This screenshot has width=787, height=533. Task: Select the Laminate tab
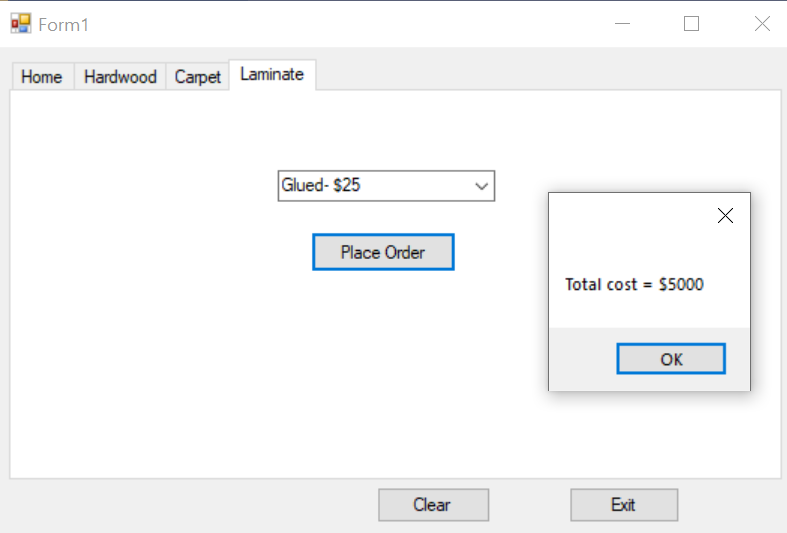point(272,75)
